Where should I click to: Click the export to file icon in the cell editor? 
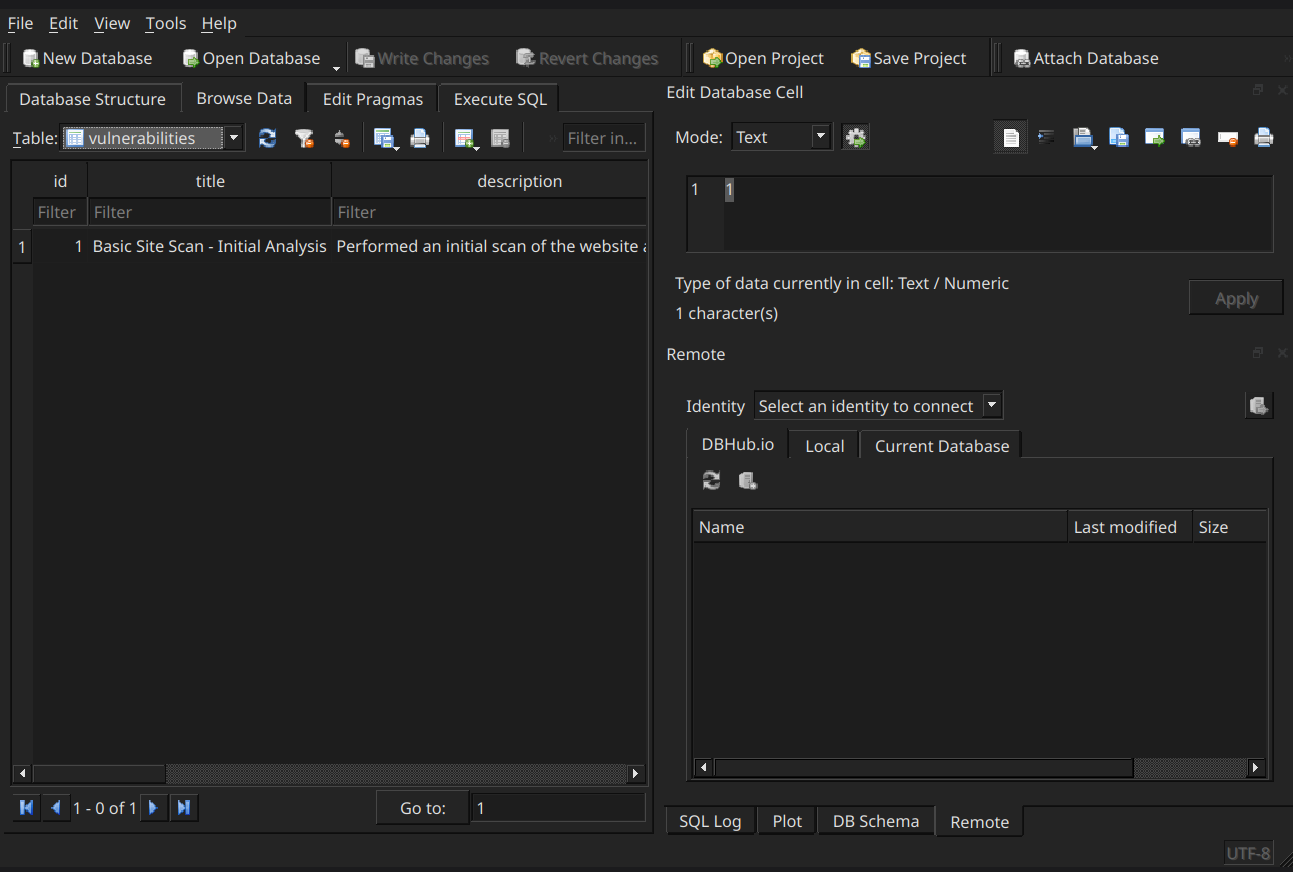1119,137
